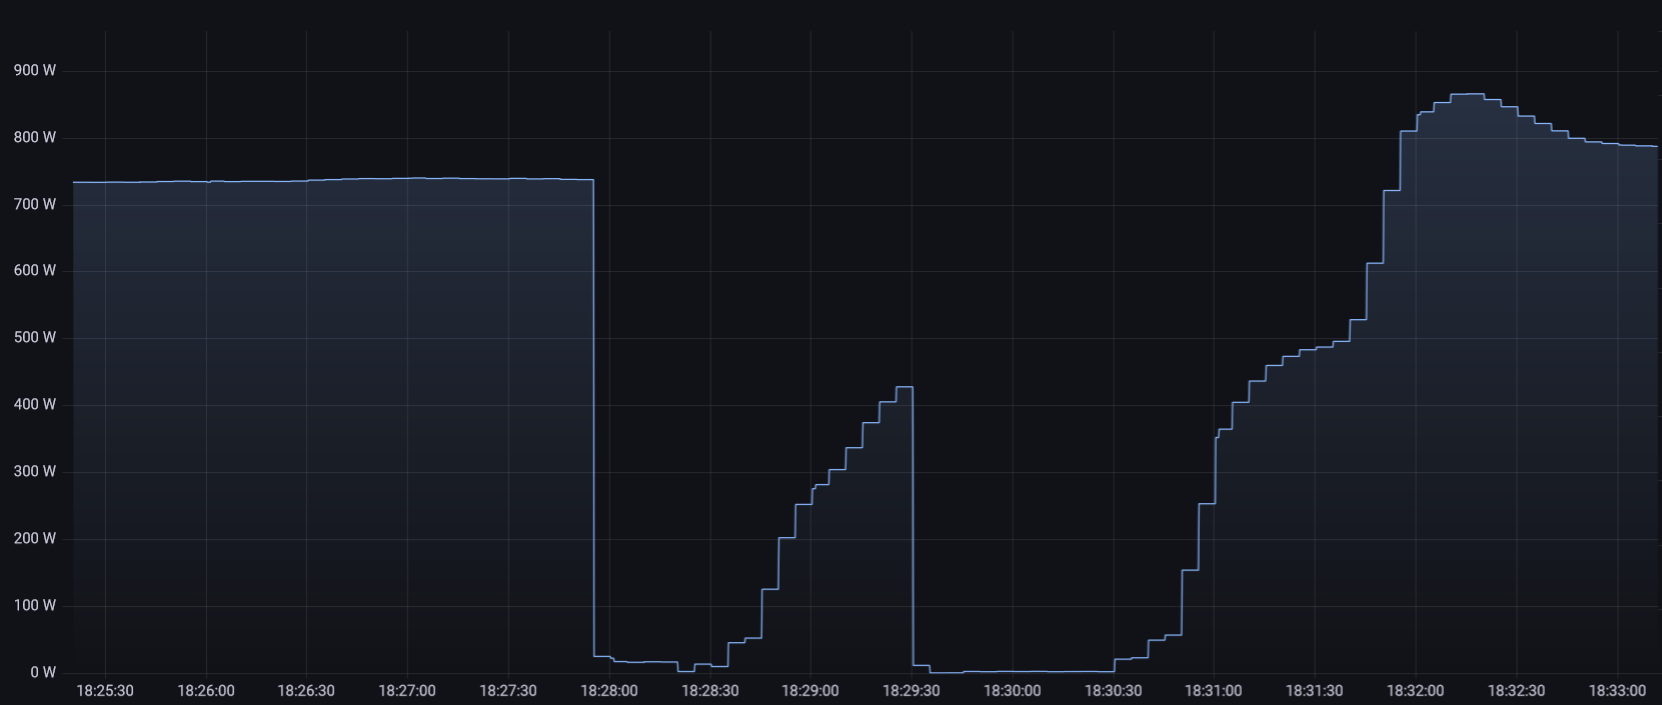Click the 18:31:00 time axis label
The width and height of the screenshot is (1662, 705).
[1213, 691]
